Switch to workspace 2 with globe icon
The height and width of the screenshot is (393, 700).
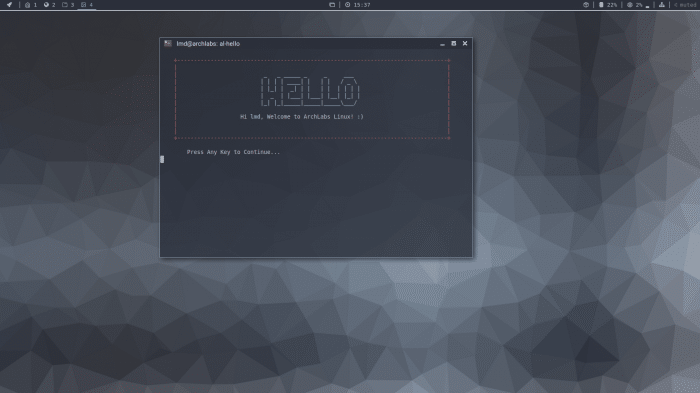[50, 4]
